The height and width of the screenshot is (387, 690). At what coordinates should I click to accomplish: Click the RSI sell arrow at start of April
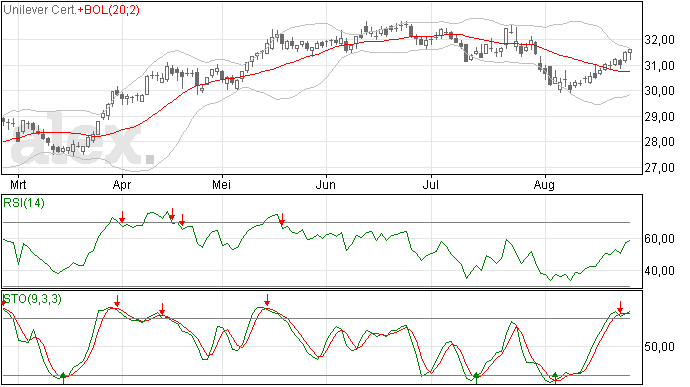coord(122,217)
